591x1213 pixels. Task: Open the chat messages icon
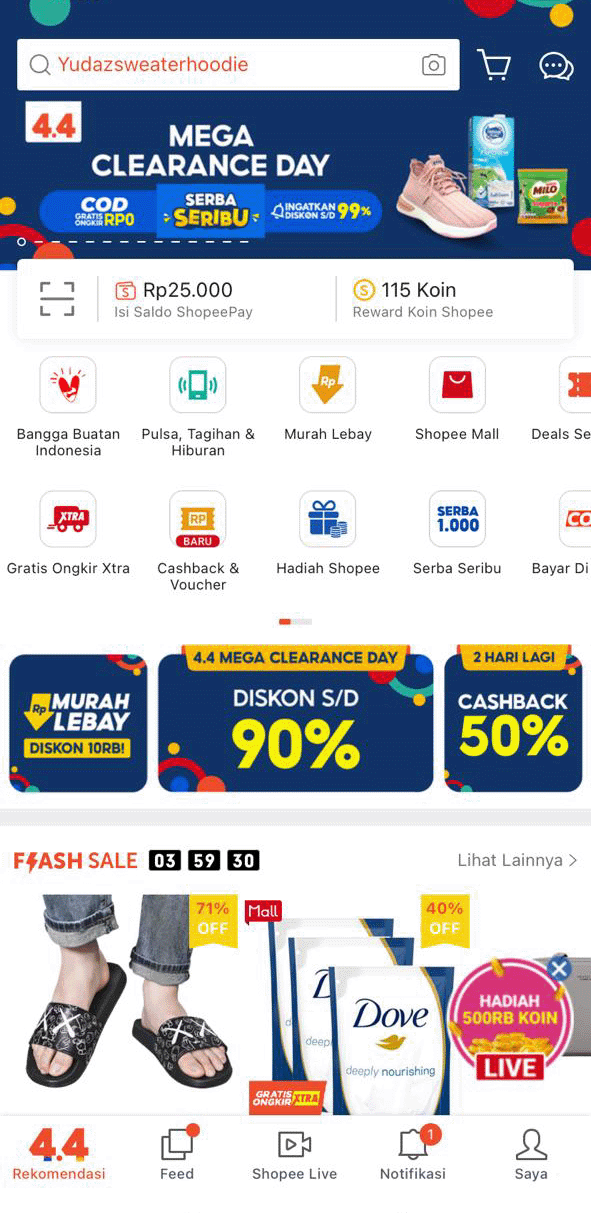point(556,66)
